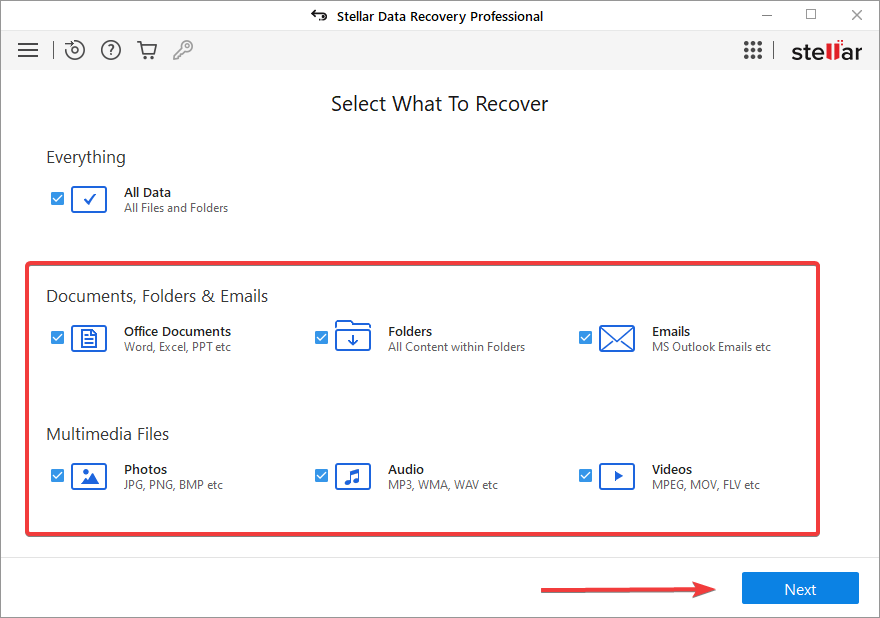Click the Photos picture icon
Image resolution: width=880 pixels, height=618 pixels.
coord(89,477)
